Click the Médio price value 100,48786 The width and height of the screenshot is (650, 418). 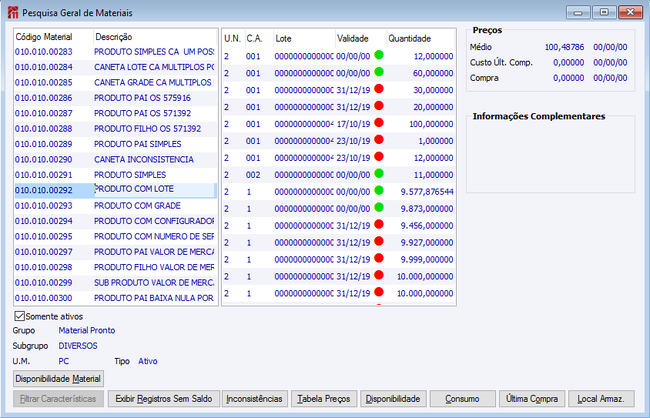point(564,47)
